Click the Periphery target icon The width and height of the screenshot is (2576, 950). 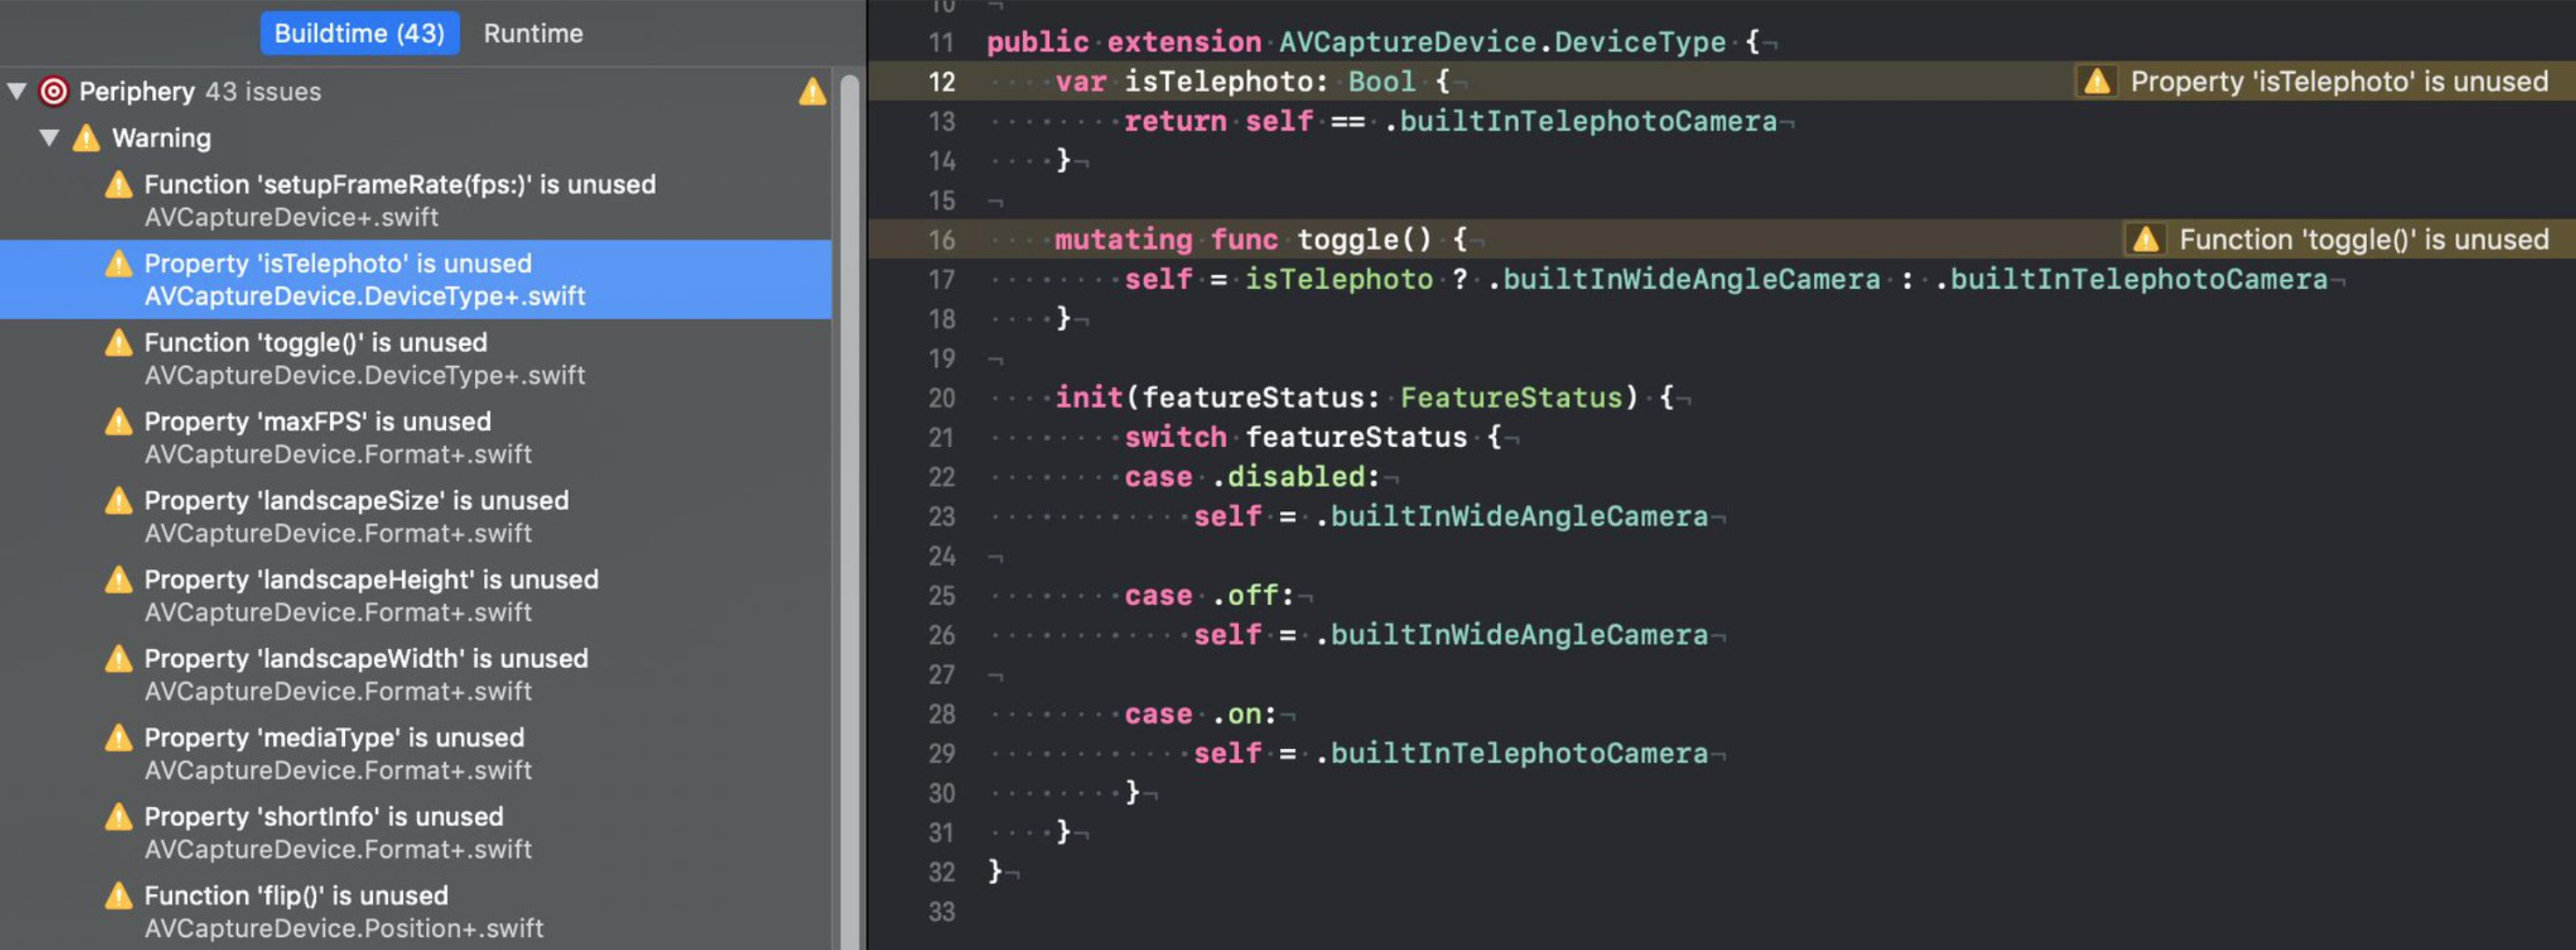pos(53,91)
